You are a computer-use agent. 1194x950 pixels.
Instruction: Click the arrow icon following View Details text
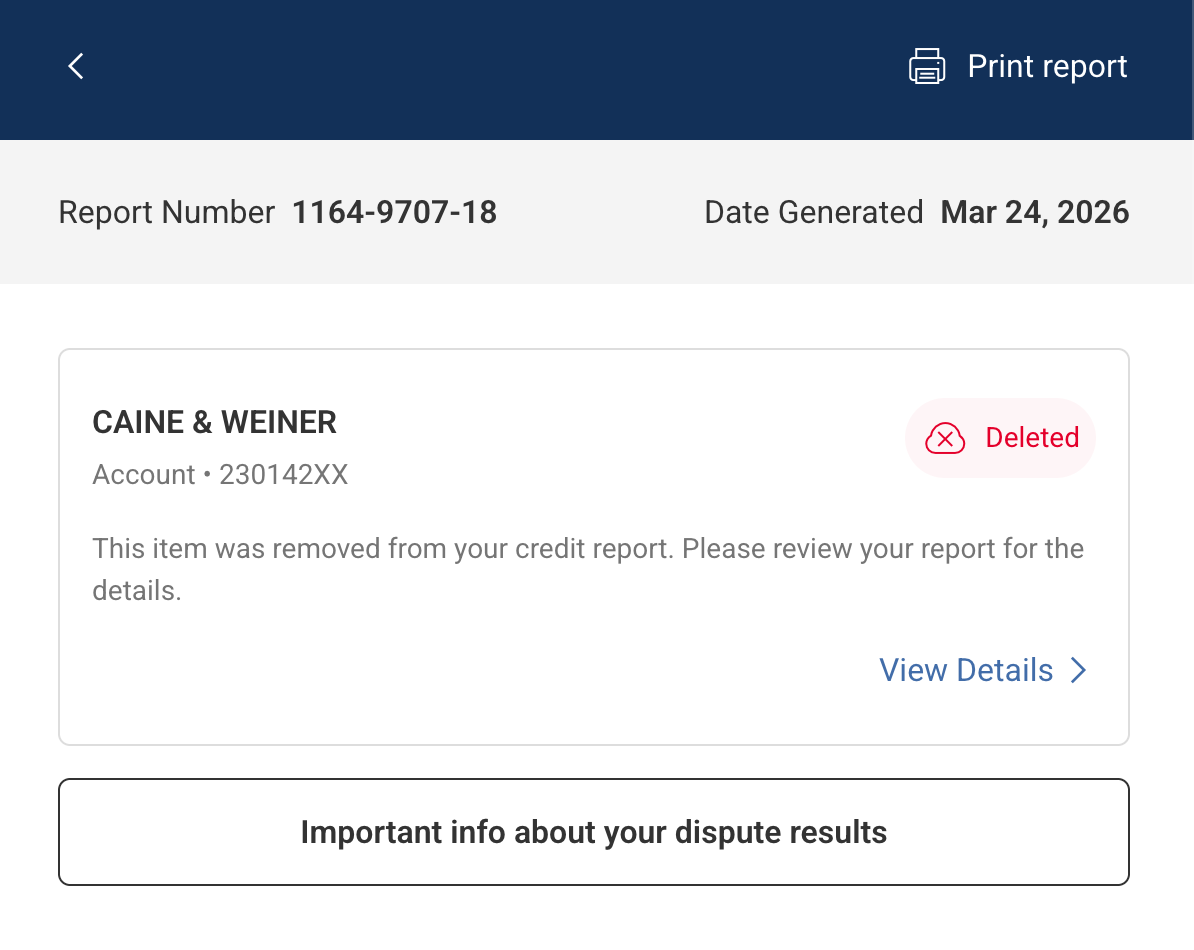tap(1078, 670)
